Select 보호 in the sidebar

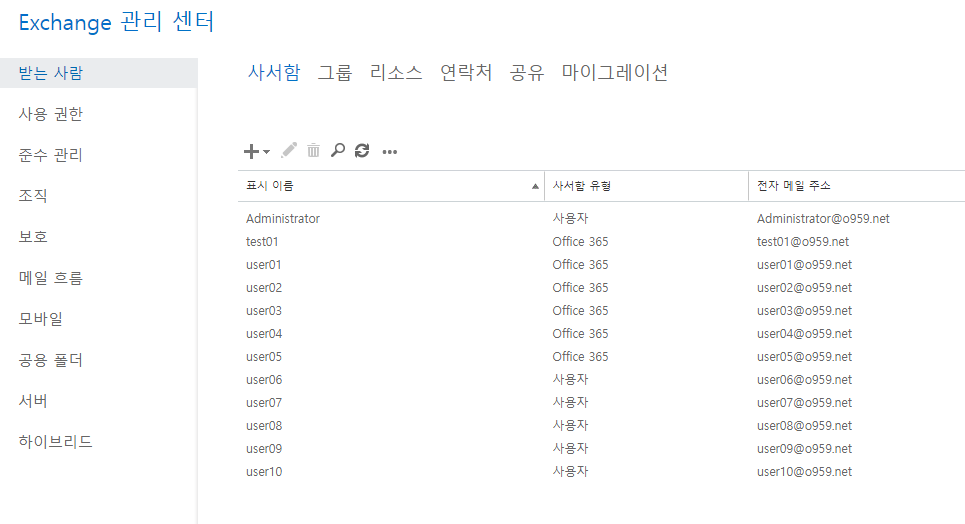33,237
